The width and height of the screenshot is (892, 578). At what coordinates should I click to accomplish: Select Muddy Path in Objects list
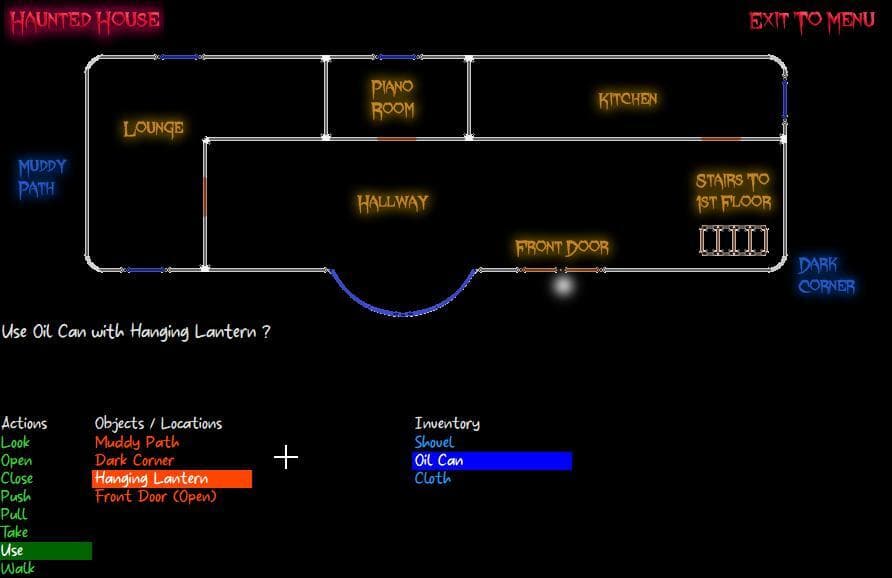(x=137, y=442)
